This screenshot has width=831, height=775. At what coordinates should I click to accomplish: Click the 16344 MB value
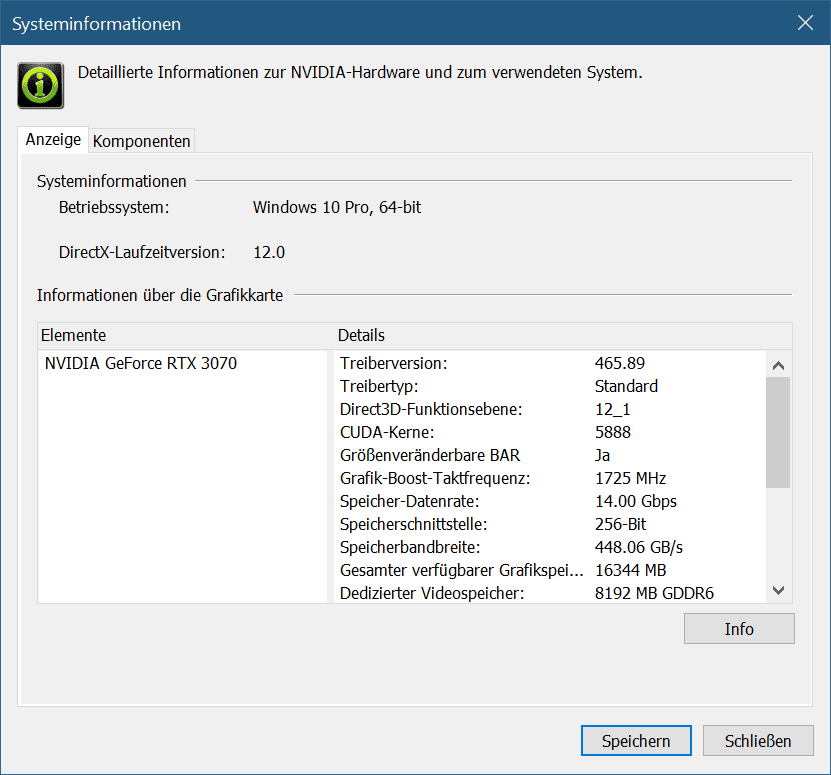[630, 570]
